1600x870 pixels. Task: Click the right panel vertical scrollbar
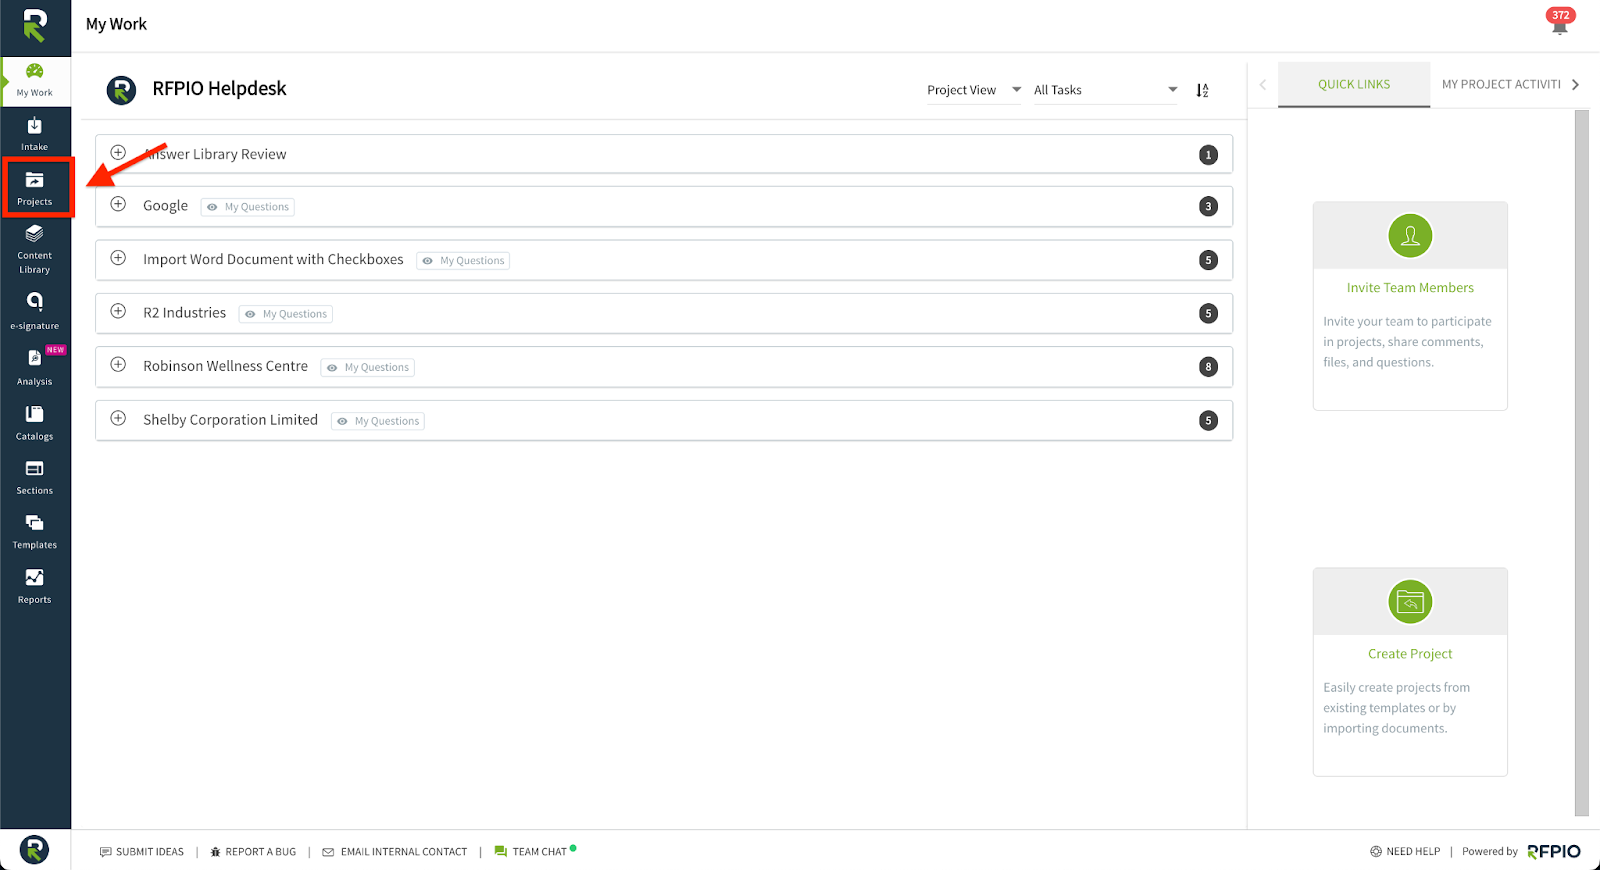[1582, 463]
